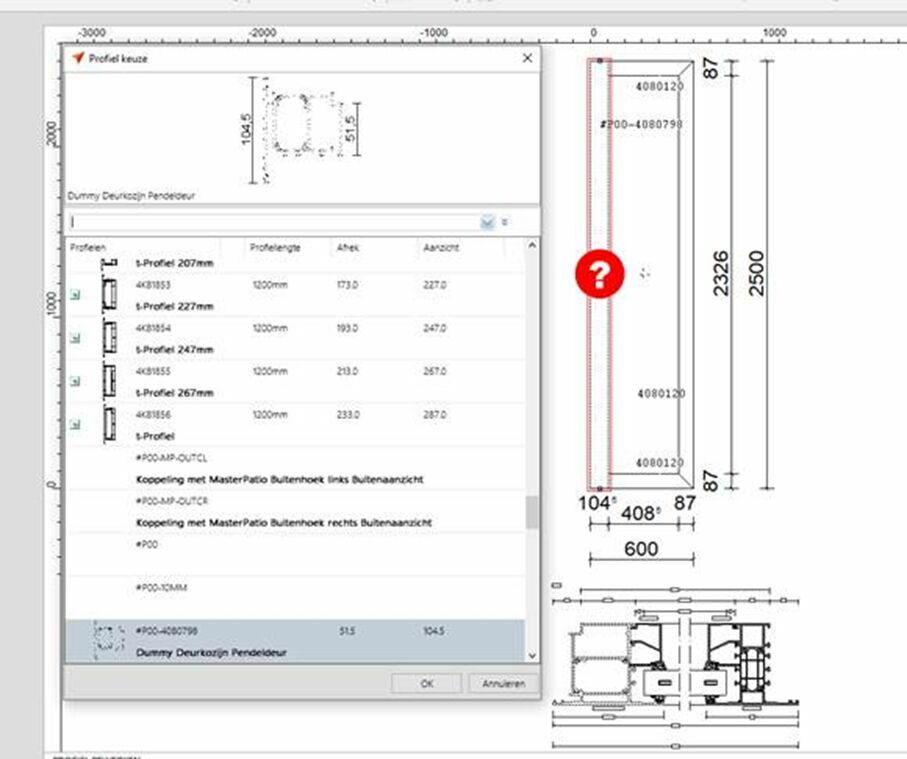Click the red question mark on the drawing
Viewport: 907px width, 759px height.
600,274
